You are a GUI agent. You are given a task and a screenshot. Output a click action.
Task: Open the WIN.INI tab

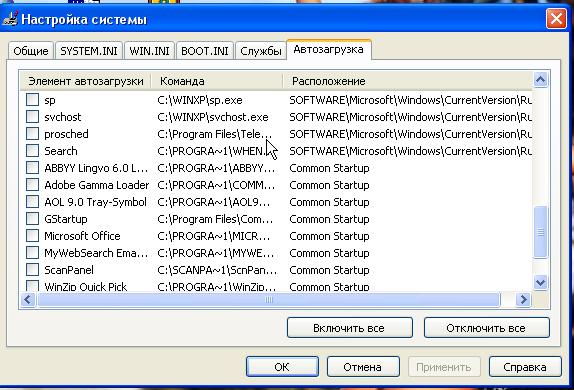pos(149,51)
